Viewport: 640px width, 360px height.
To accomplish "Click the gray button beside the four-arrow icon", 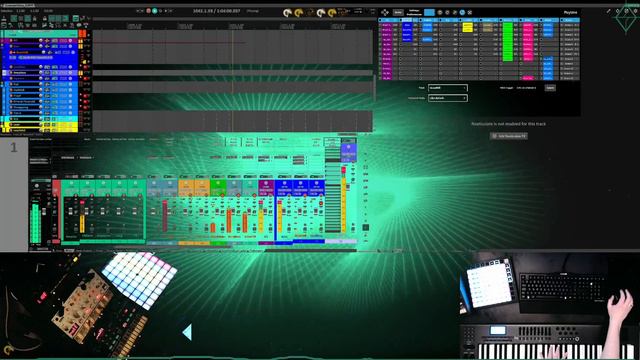I will [398, 12].
